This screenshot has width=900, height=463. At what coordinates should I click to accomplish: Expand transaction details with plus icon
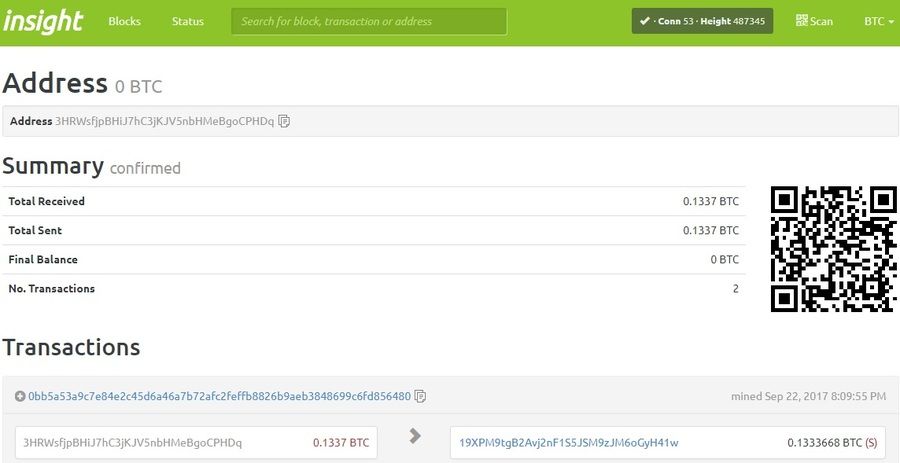(x=20, y=396)
